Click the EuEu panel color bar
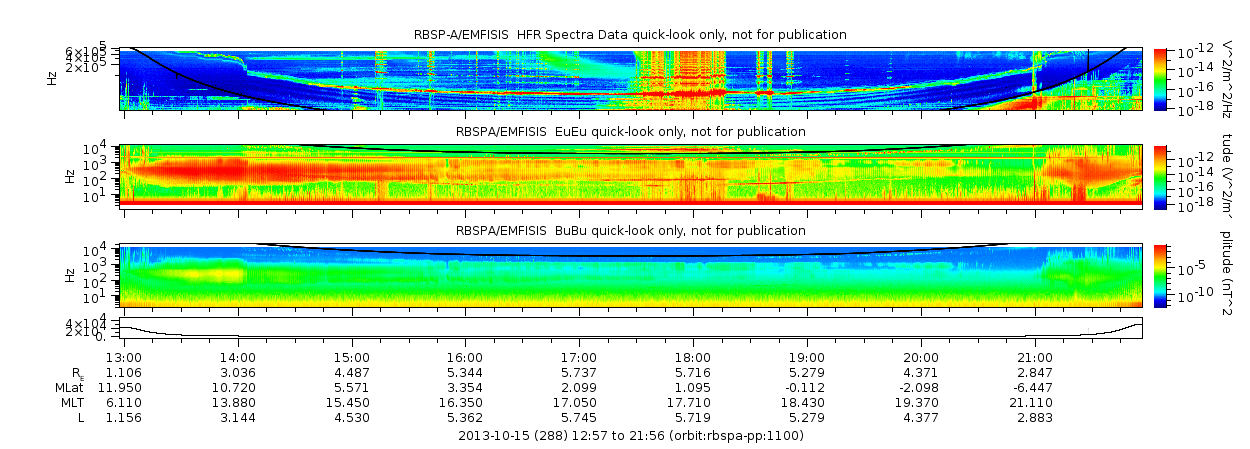The image size is (1250, 449). pos(1160,176)
